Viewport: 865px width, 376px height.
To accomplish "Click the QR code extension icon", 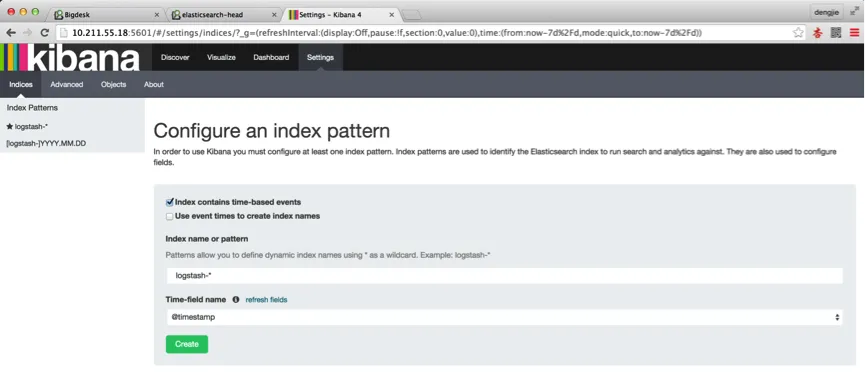I will tap(836, 33).
